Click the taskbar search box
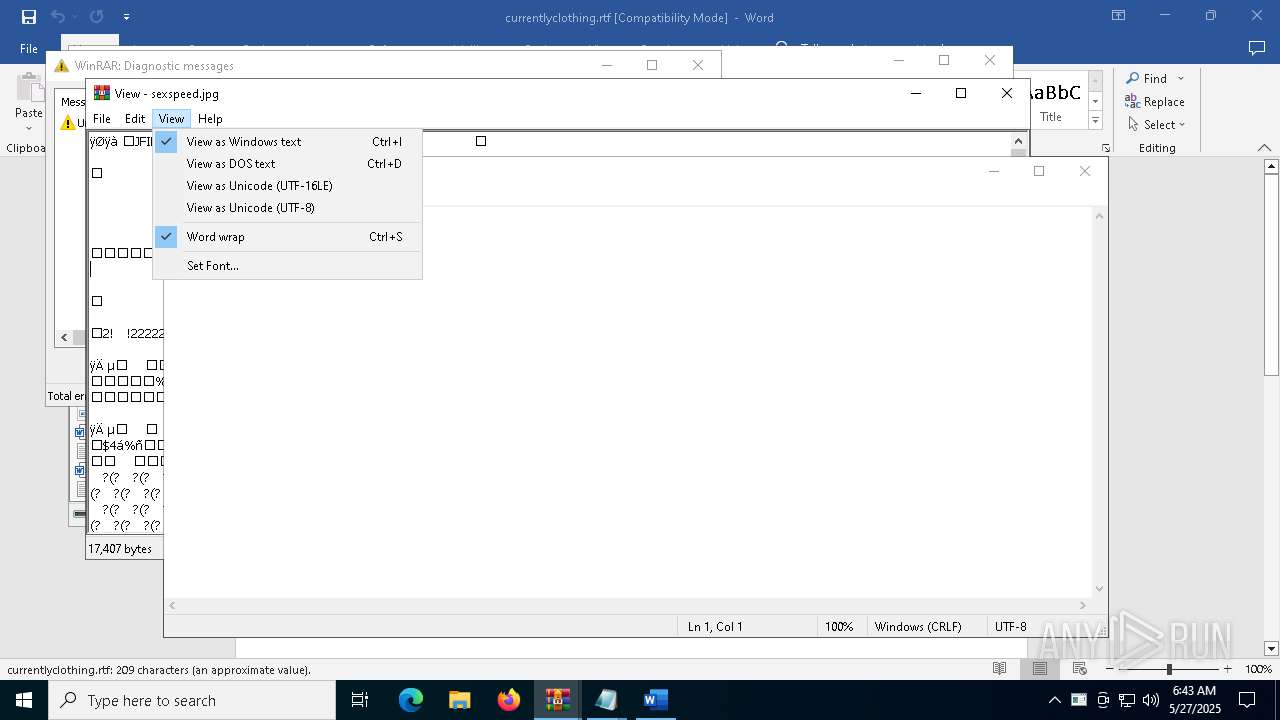This screenshot has width=1280, height=720. tap(192, 700)
